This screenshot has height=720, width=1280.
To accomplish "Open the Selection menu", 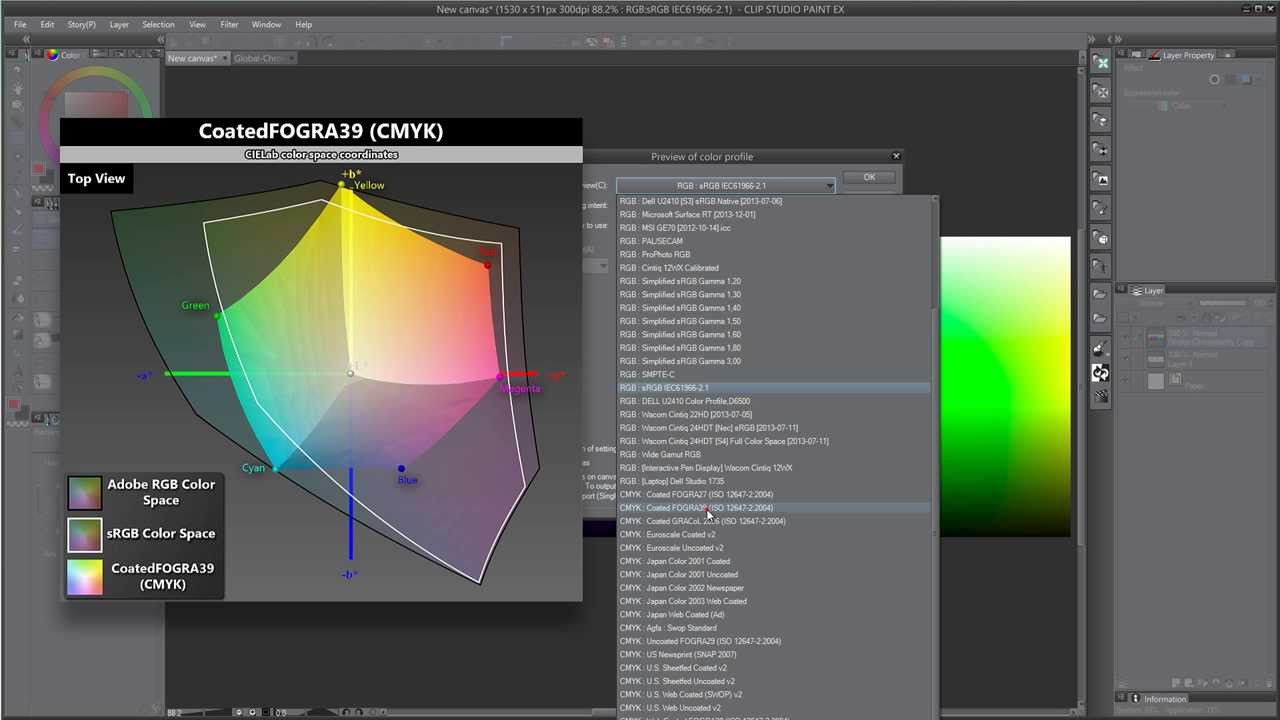I will [x=158, y=24].
